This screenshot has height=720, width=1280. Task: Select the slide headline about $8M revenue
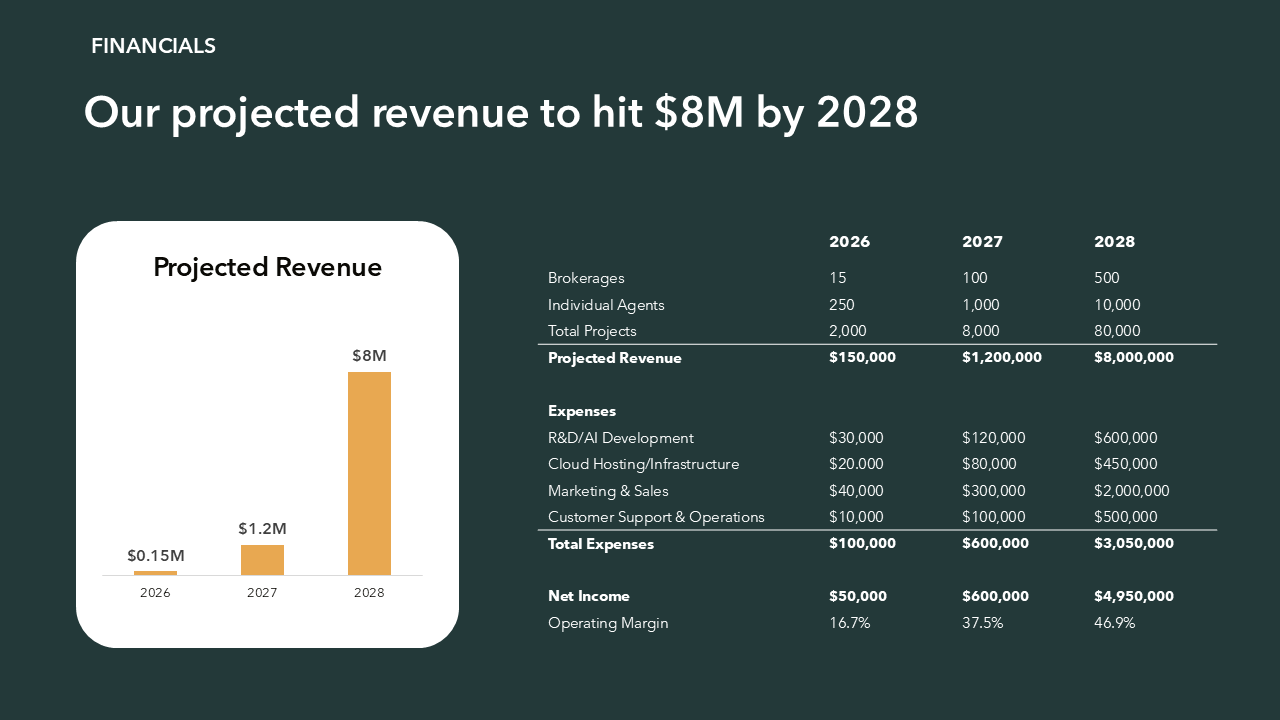click(500, 113)
